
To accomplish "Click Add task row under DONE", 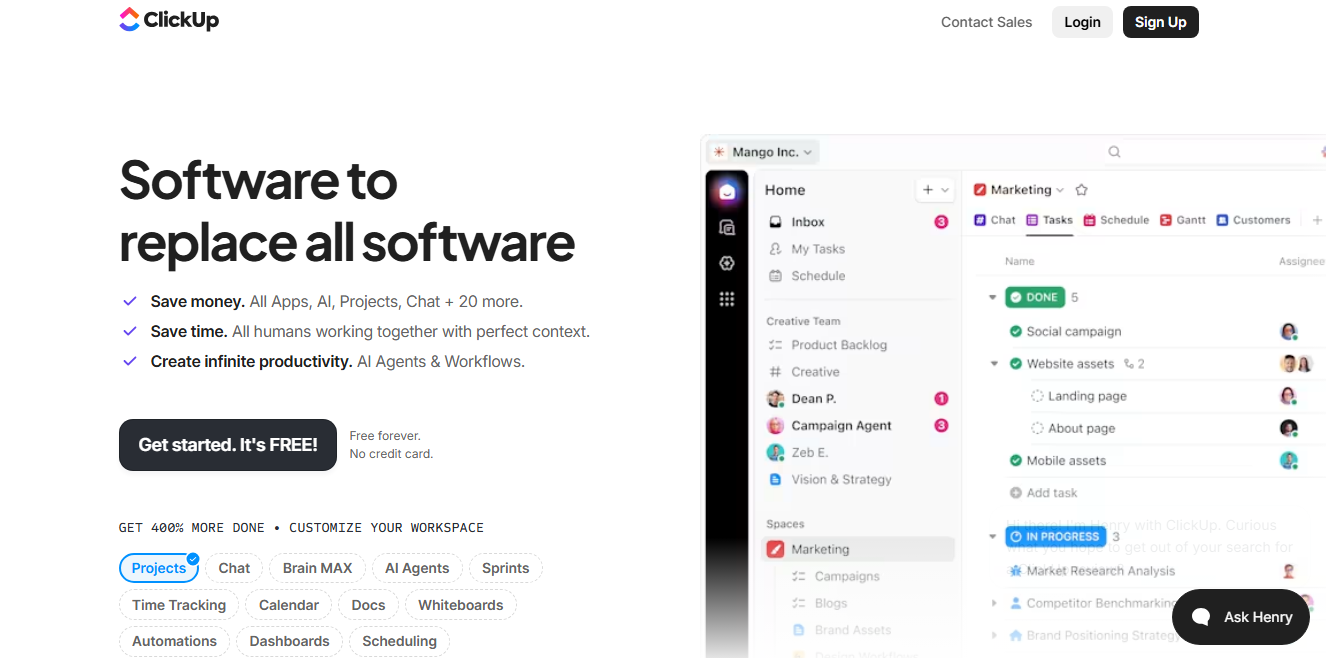I will click(1044, 493).
